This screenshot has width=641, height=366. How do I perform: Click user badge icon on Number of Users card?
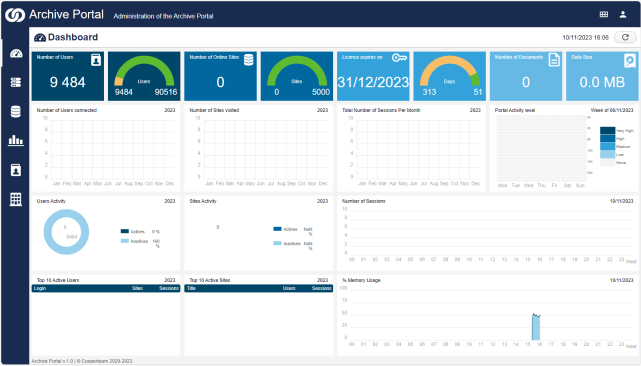click(x=96, y=60)
